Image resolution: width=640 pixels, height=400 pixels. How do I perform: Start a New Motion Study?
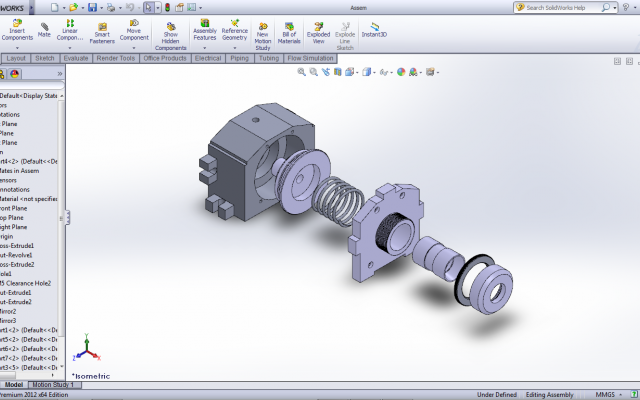(x=262, y=36)
